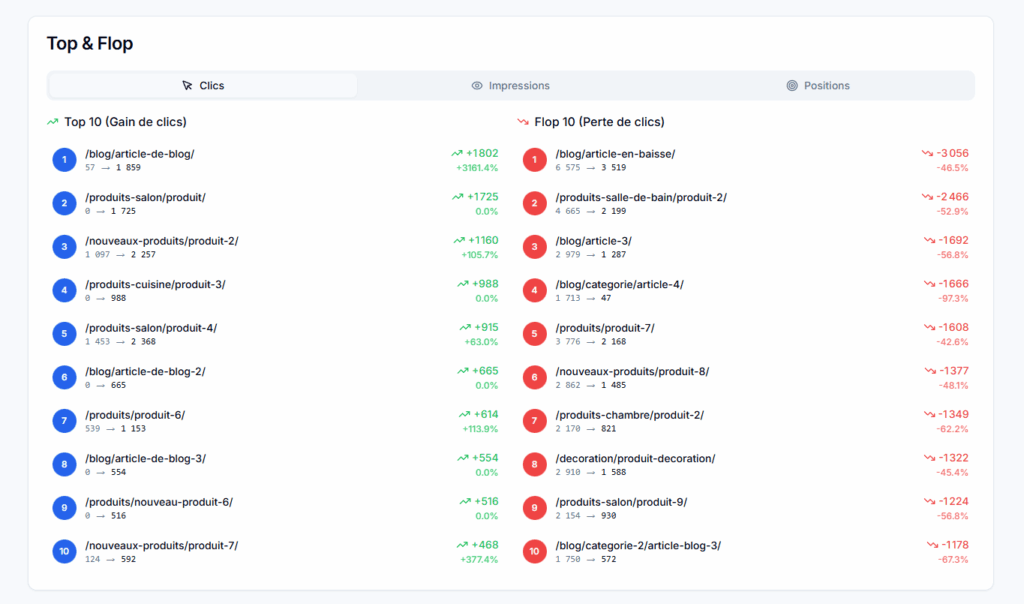
Task: Select the /decoration/produit-decoration/ path
Action: click(635, 458)
